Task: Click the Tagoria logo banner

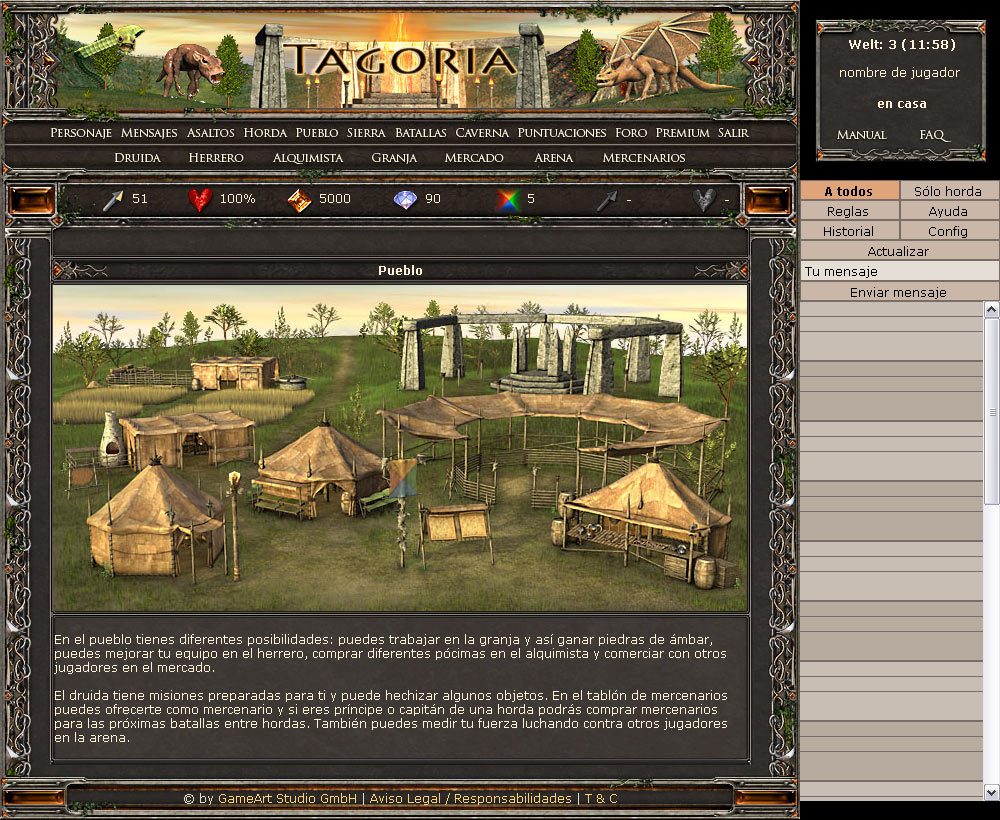Action: coord(400,61)
